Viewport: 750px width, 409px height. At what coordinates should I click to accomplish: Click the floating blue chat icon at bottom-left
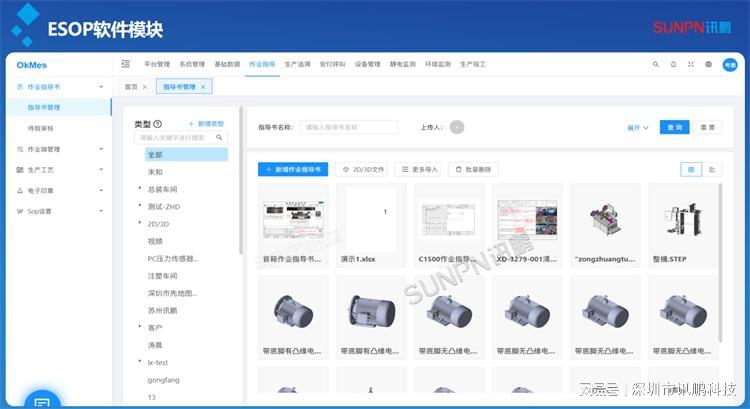click(x=41, y=401)
